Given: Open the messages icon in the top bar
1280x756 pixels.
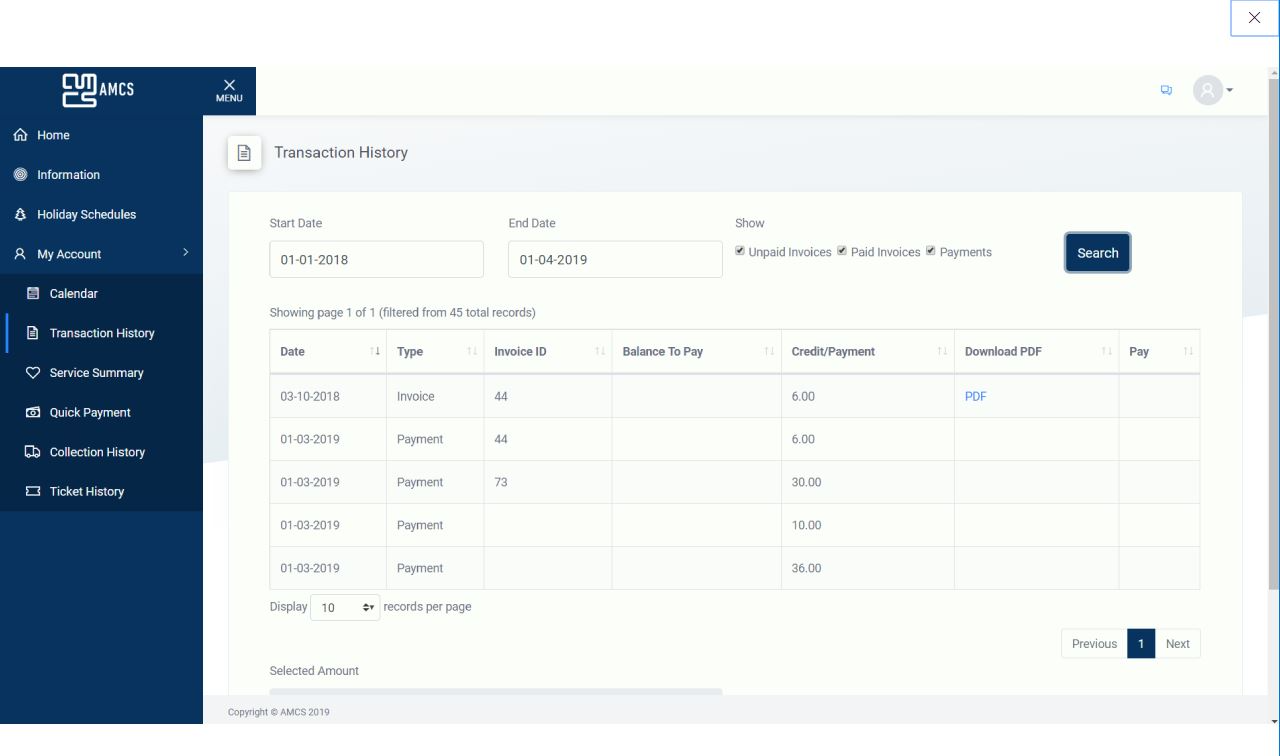Looking at the screenshot, I should click(x=1166, y=90).
